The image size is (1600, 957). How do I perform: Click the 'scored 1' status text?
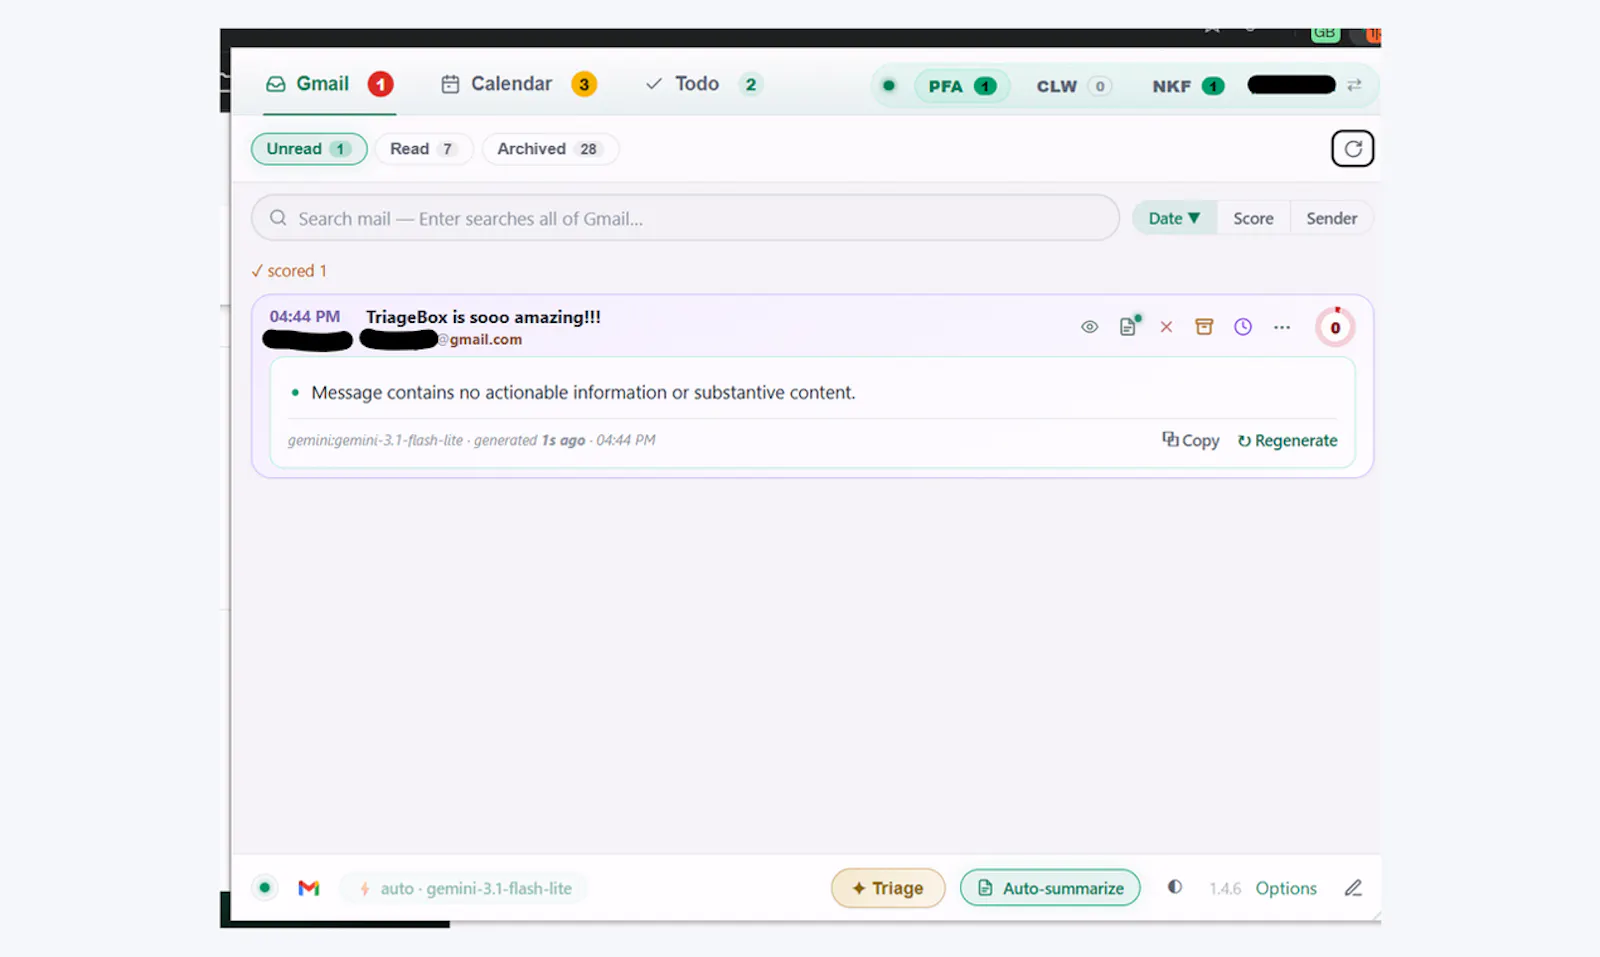point(289,271)
